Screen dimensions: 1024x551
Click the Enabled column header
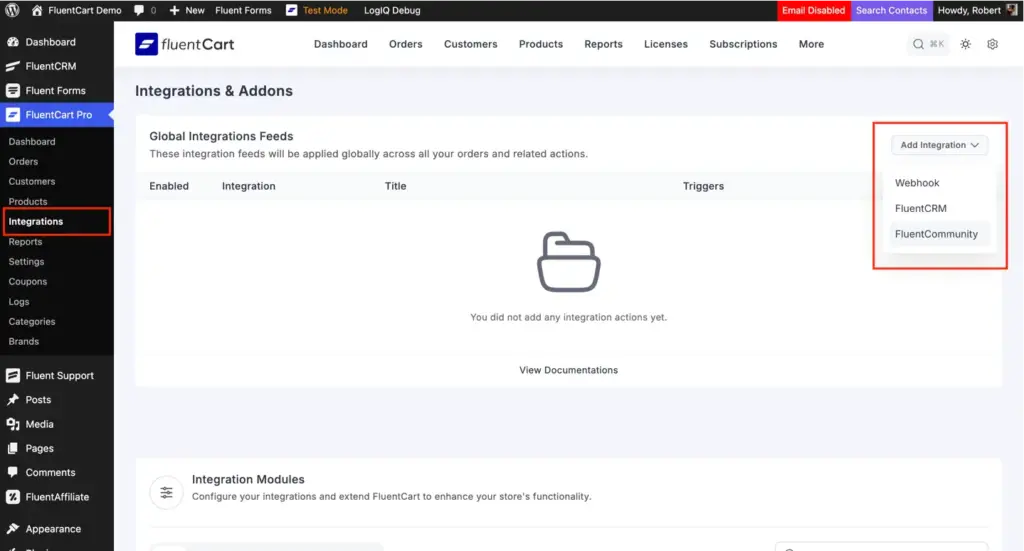[168, 186]
